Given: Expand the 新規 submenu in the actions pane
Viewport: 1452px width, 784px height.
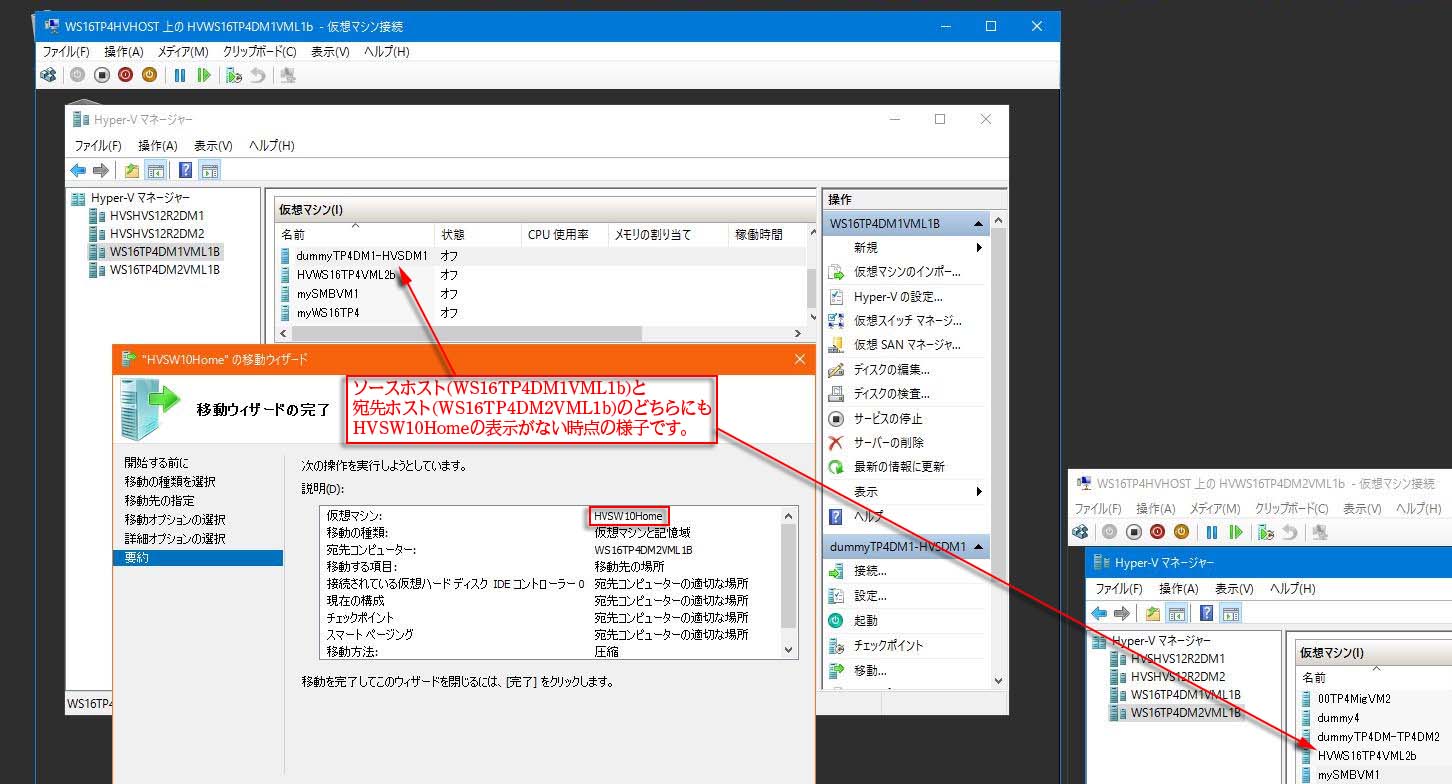Looking at the screenshot, I should click(x=979, y=247).
